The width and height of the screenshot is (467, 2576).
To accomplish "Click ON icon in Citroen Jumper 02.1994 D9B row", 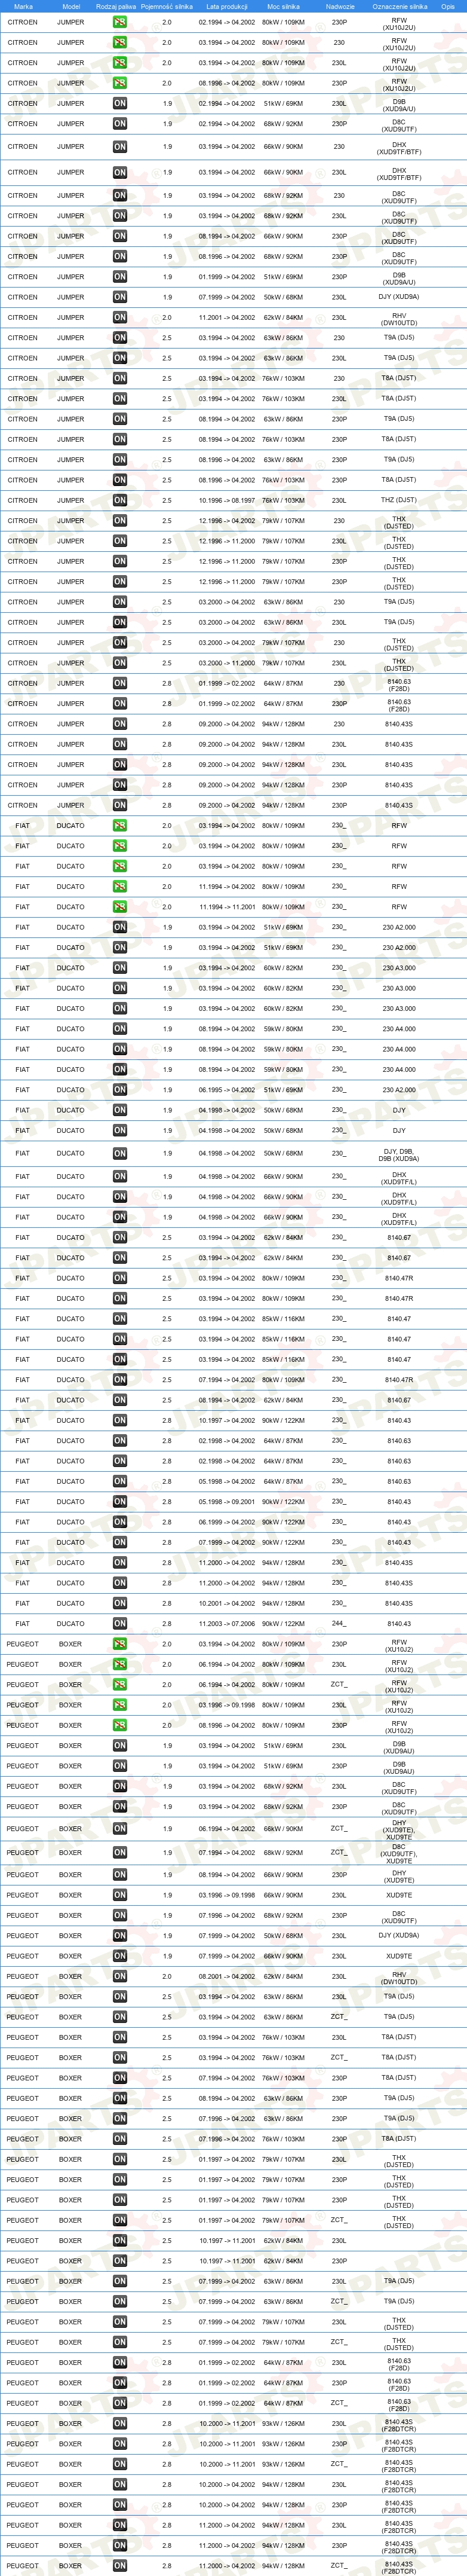I will [119, 104].
